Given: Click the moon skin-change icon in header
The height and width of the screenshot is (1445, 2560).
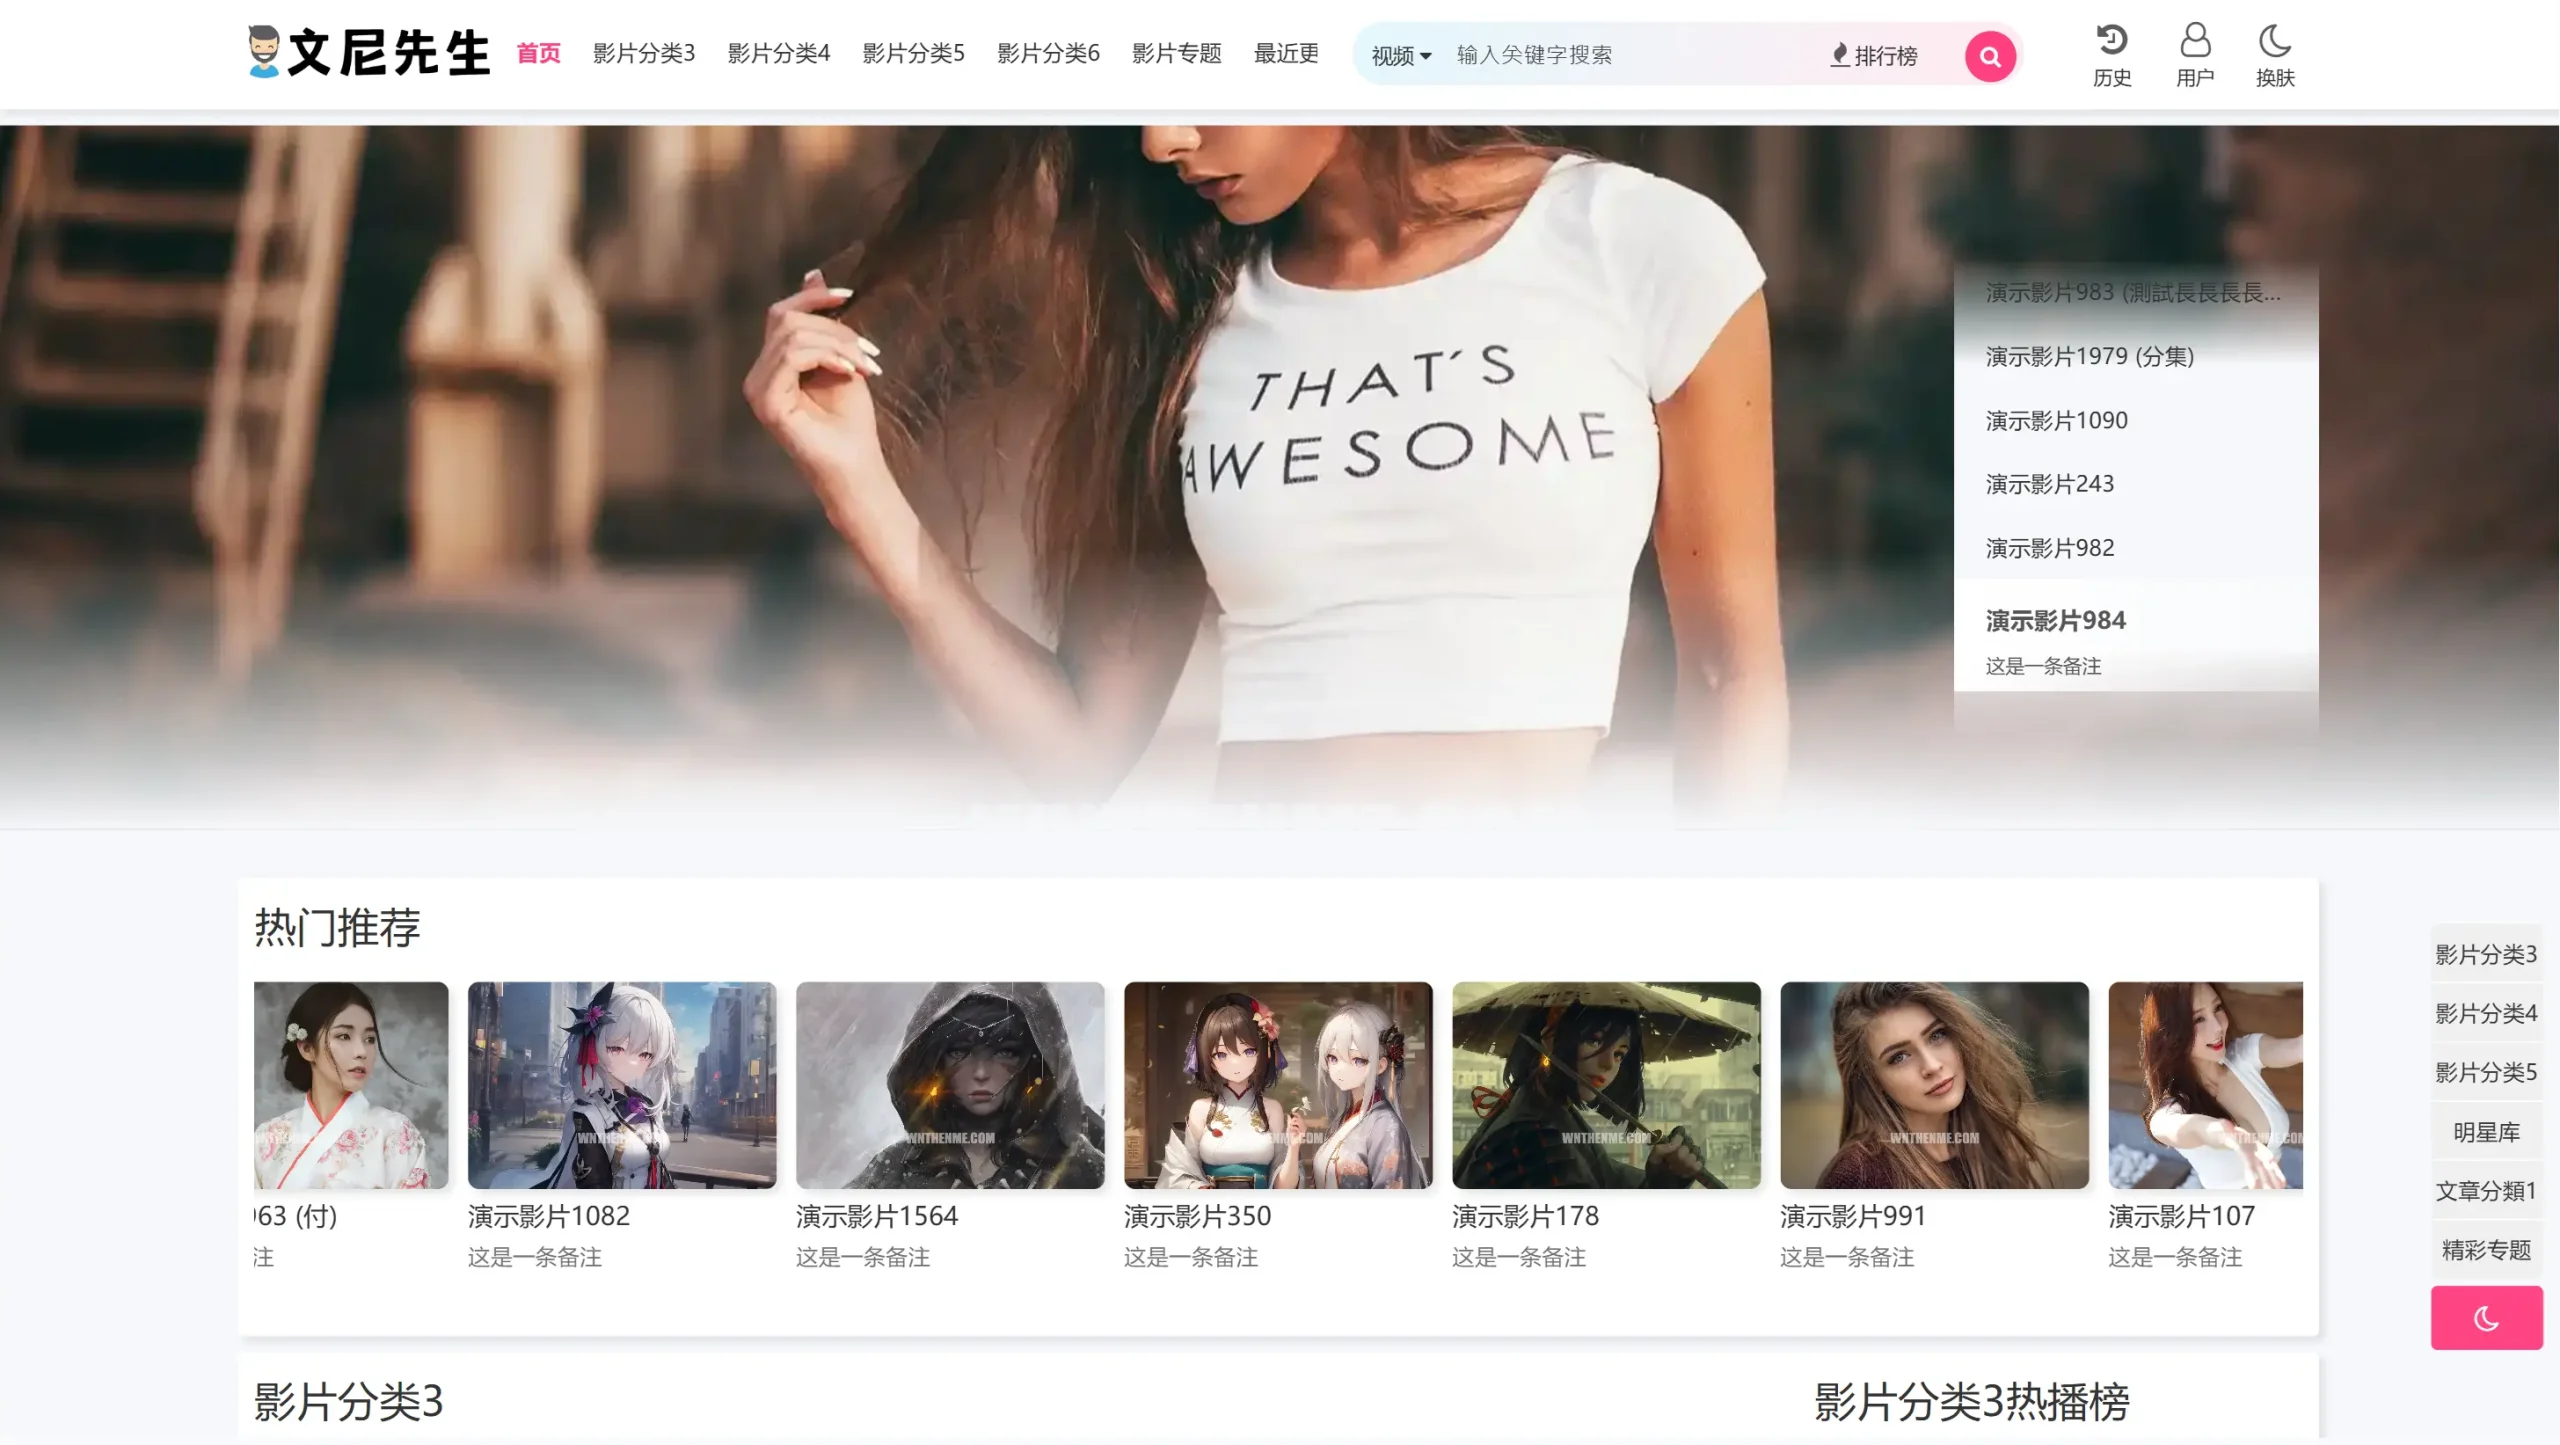Looking at the screenshot, I should [x=2274, y=41].
